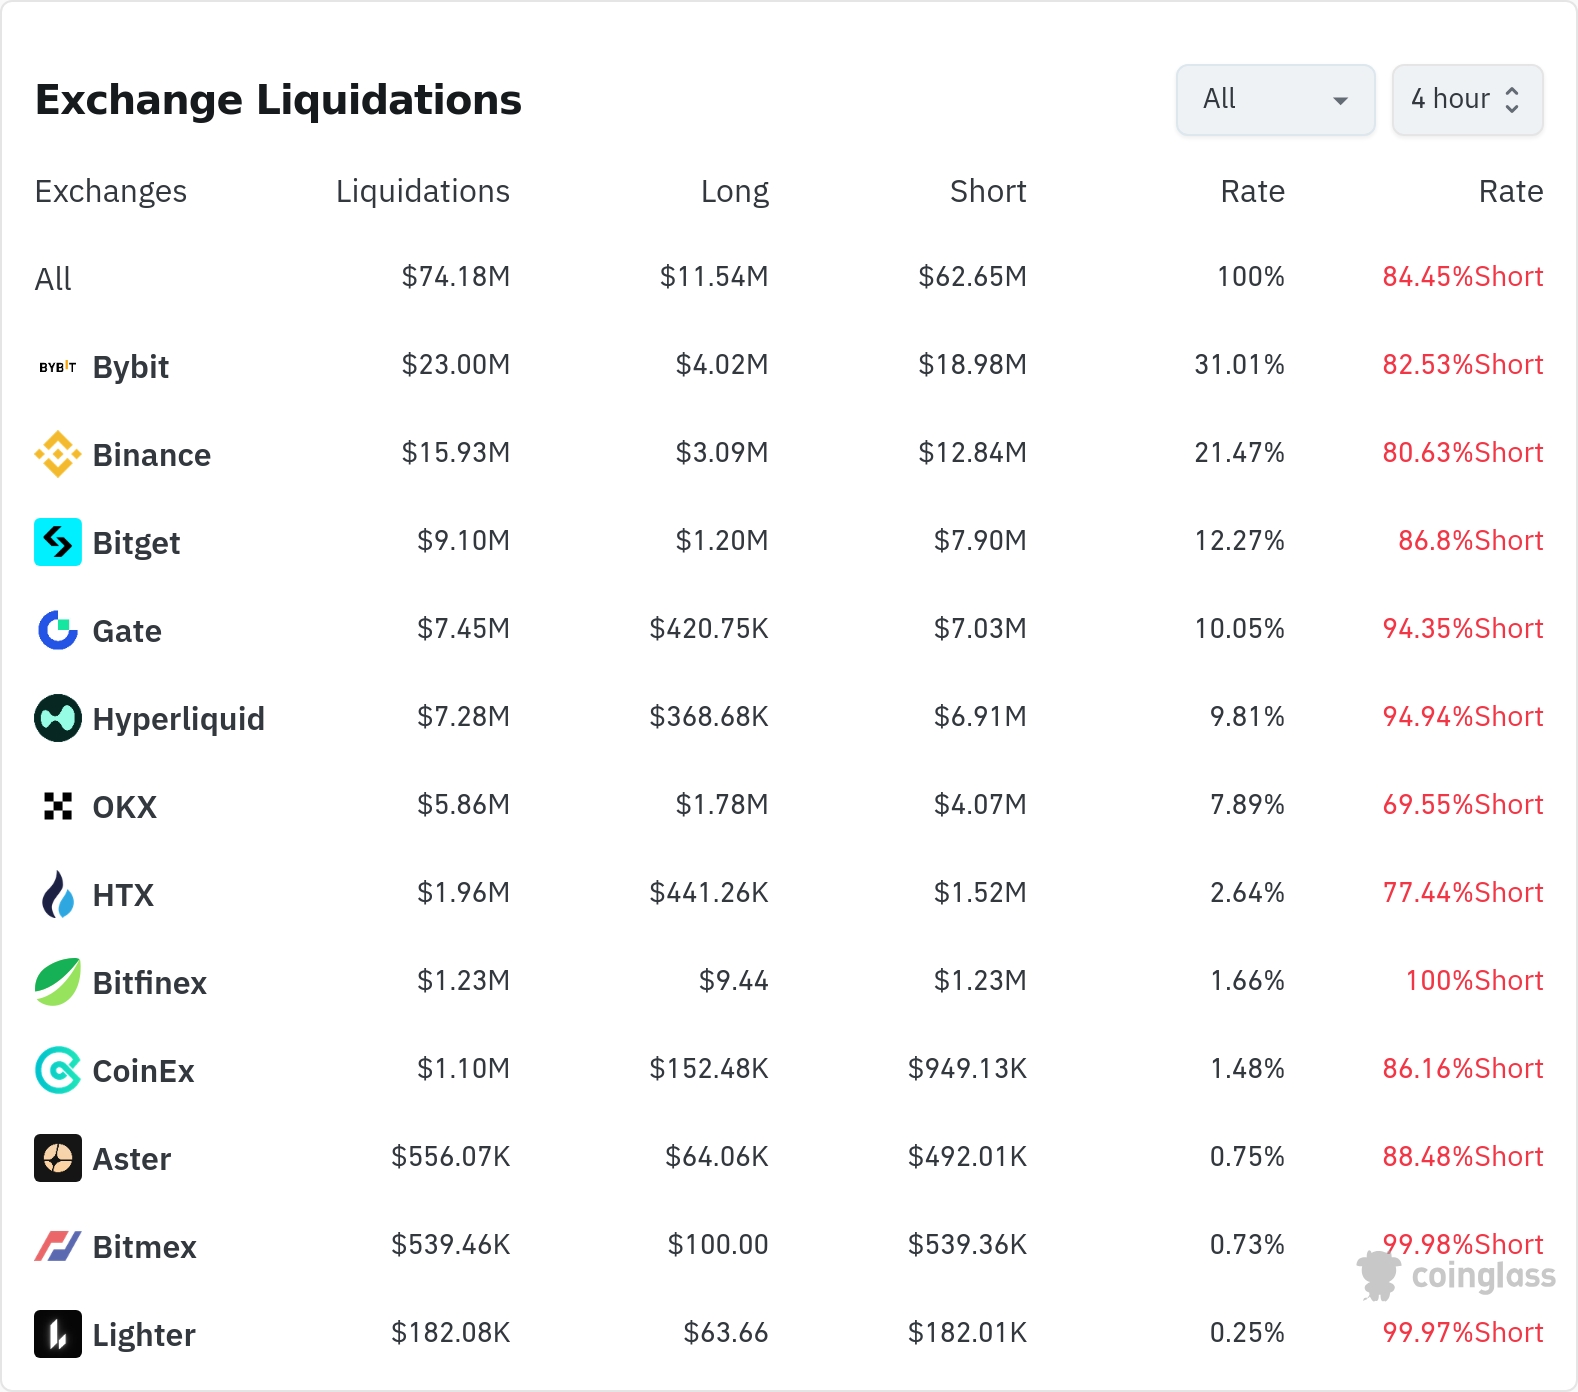Open the Binance exchange name link

151,455
